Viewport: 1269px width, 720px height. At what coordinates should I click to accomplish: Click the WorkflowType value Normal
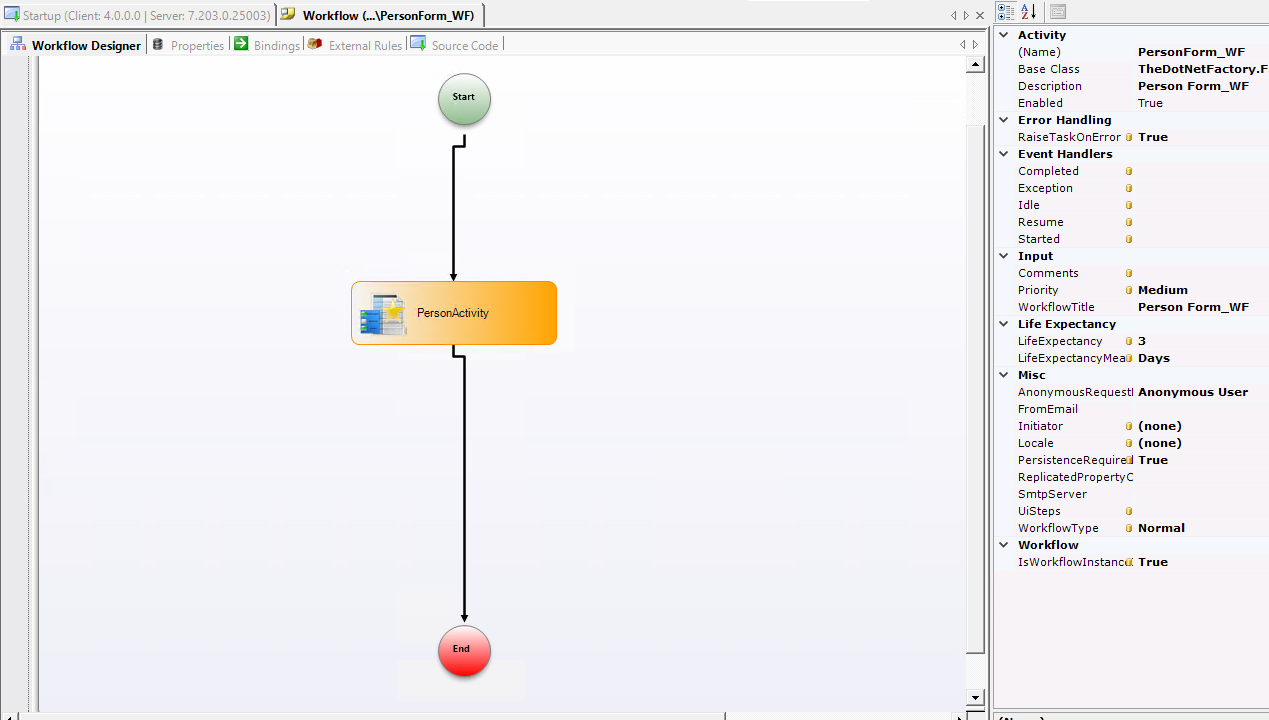point(1161,528)
